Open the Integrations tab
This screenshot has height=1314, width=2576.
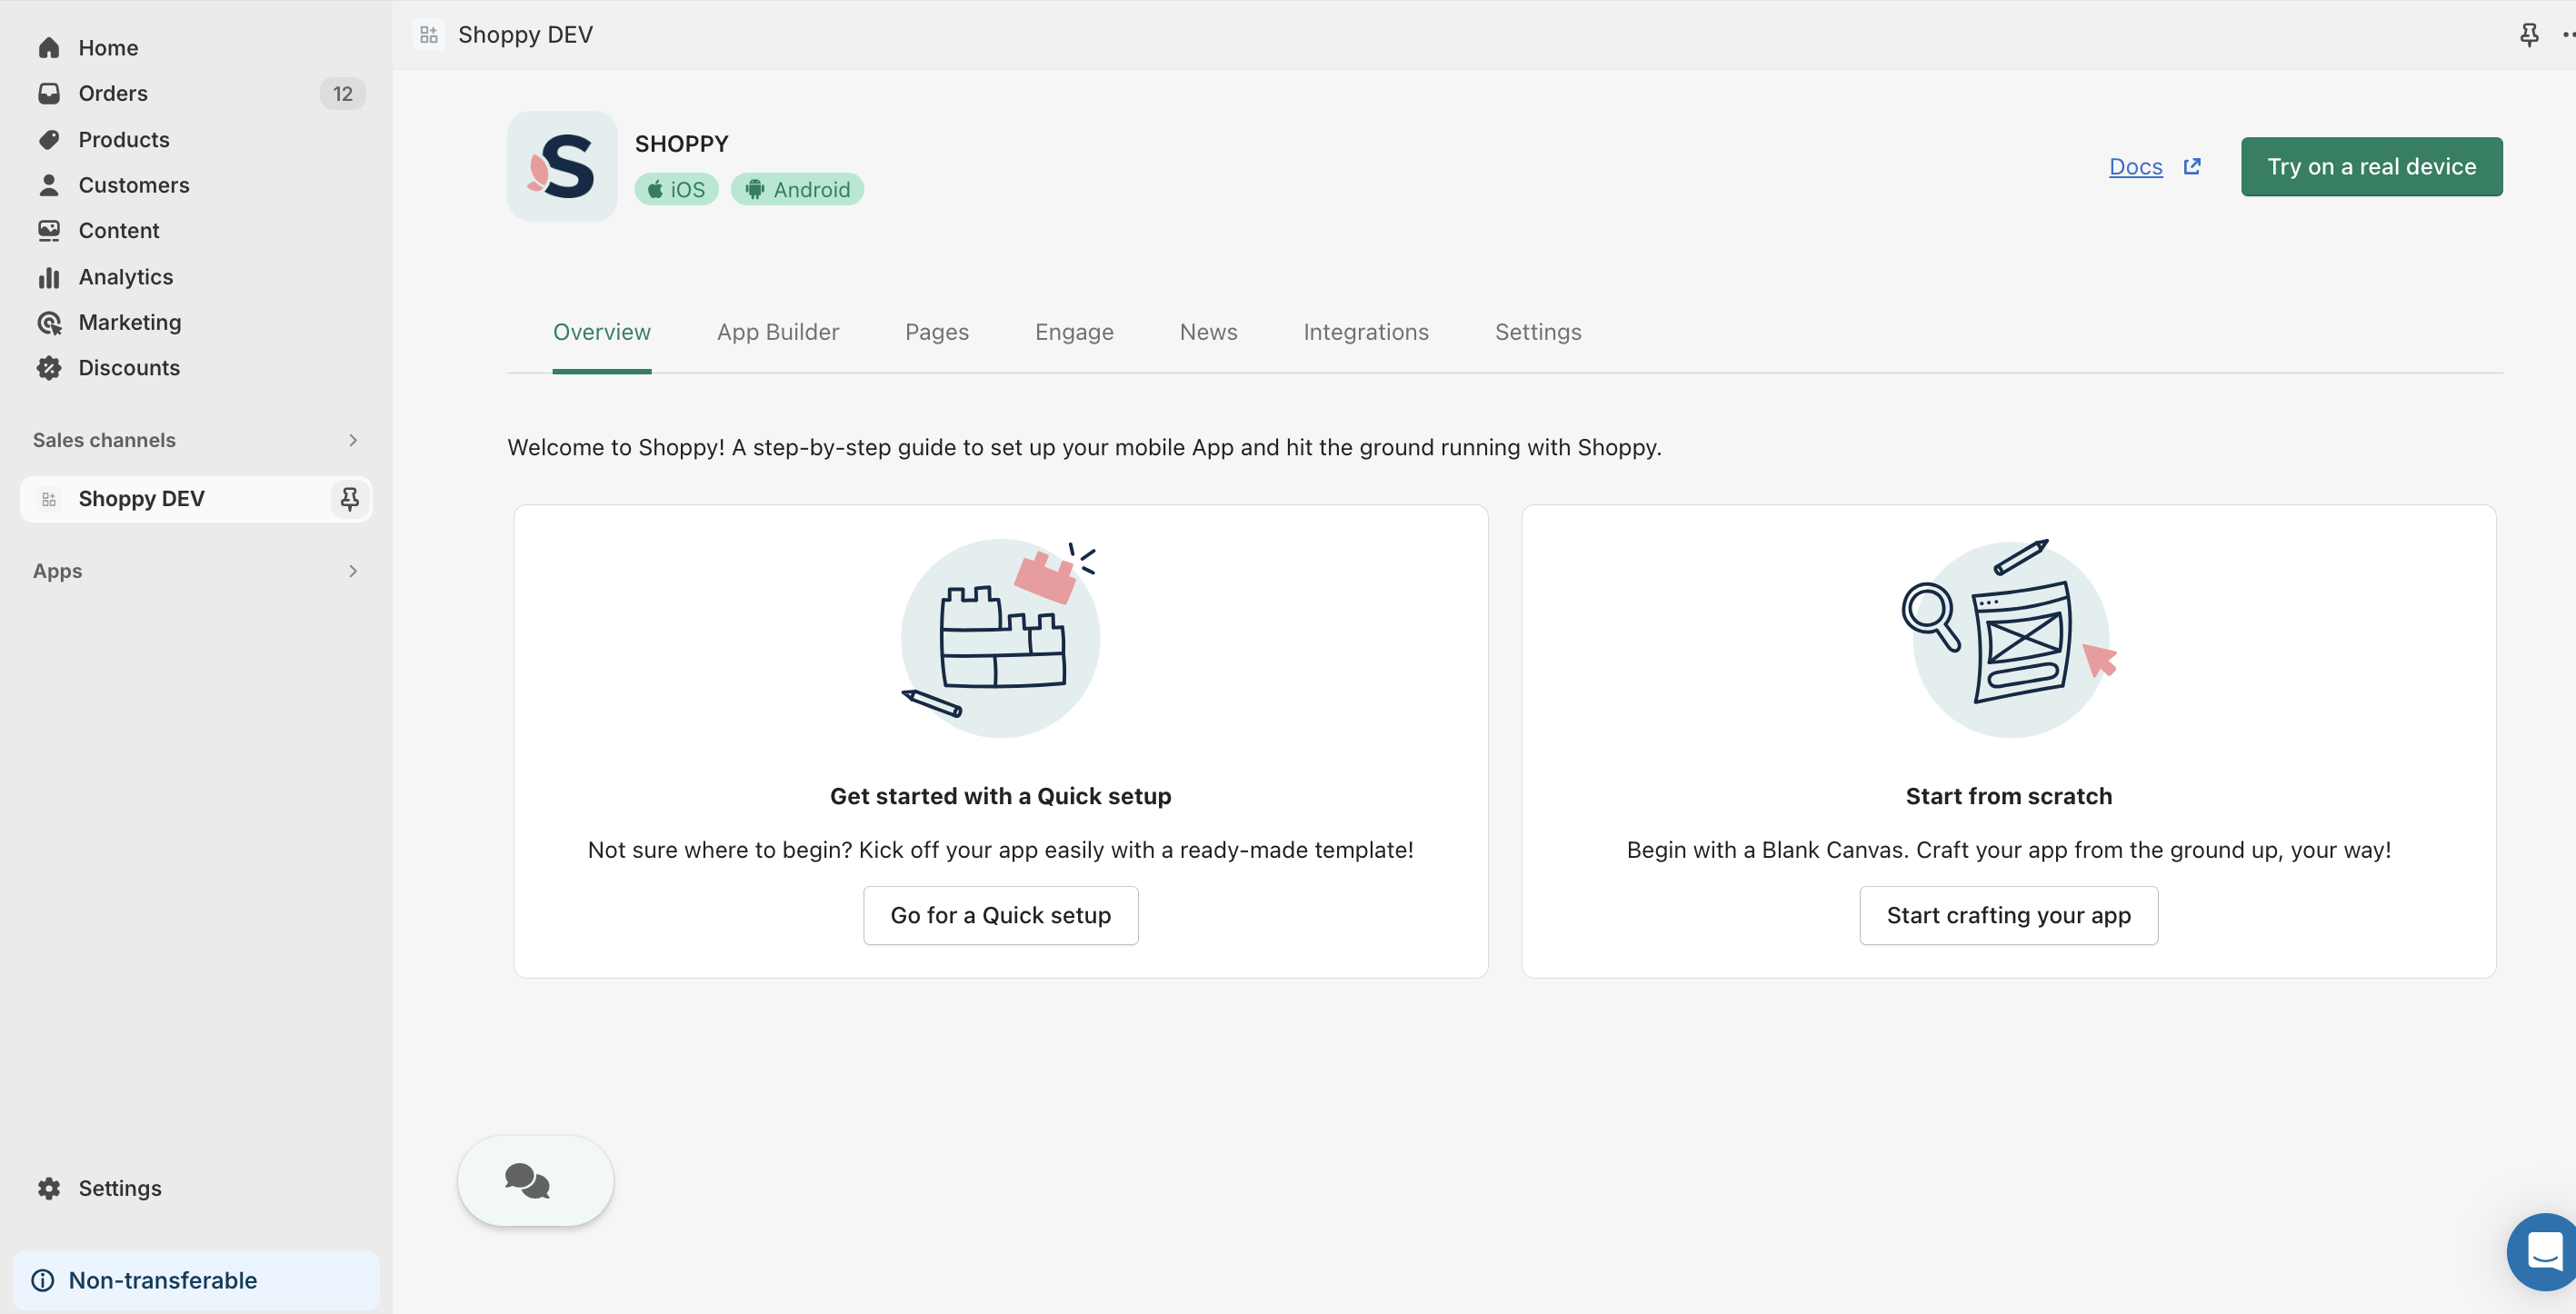(1365, 332)
